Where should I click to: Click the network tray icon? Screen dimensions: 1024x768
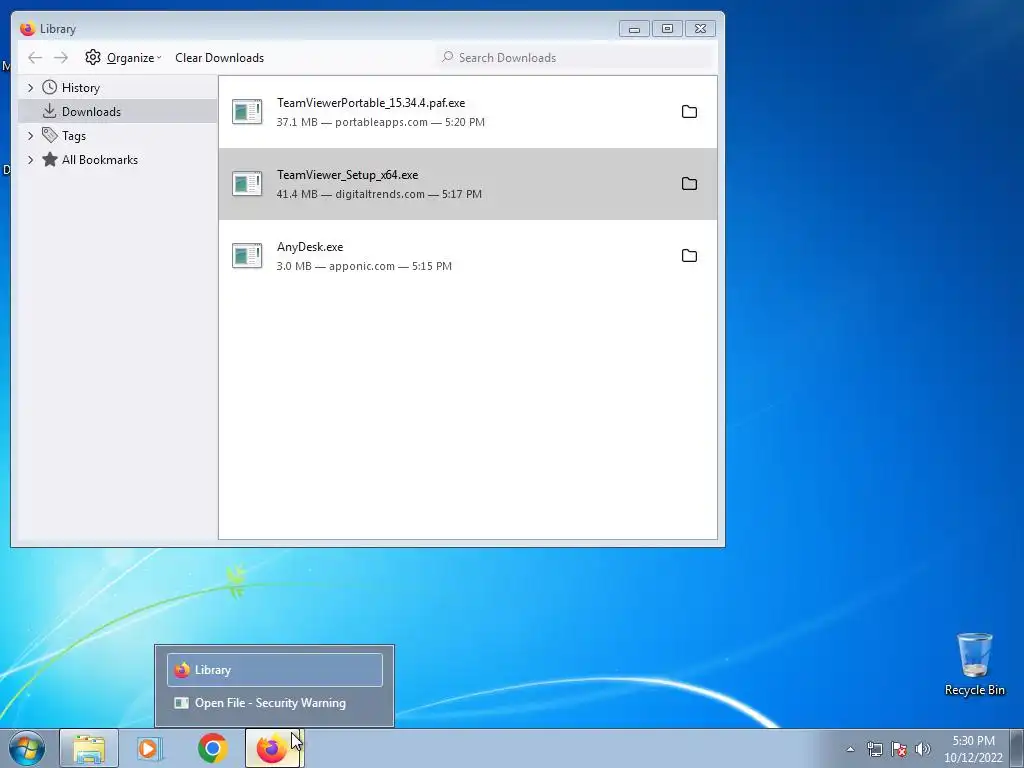(874, 749)
